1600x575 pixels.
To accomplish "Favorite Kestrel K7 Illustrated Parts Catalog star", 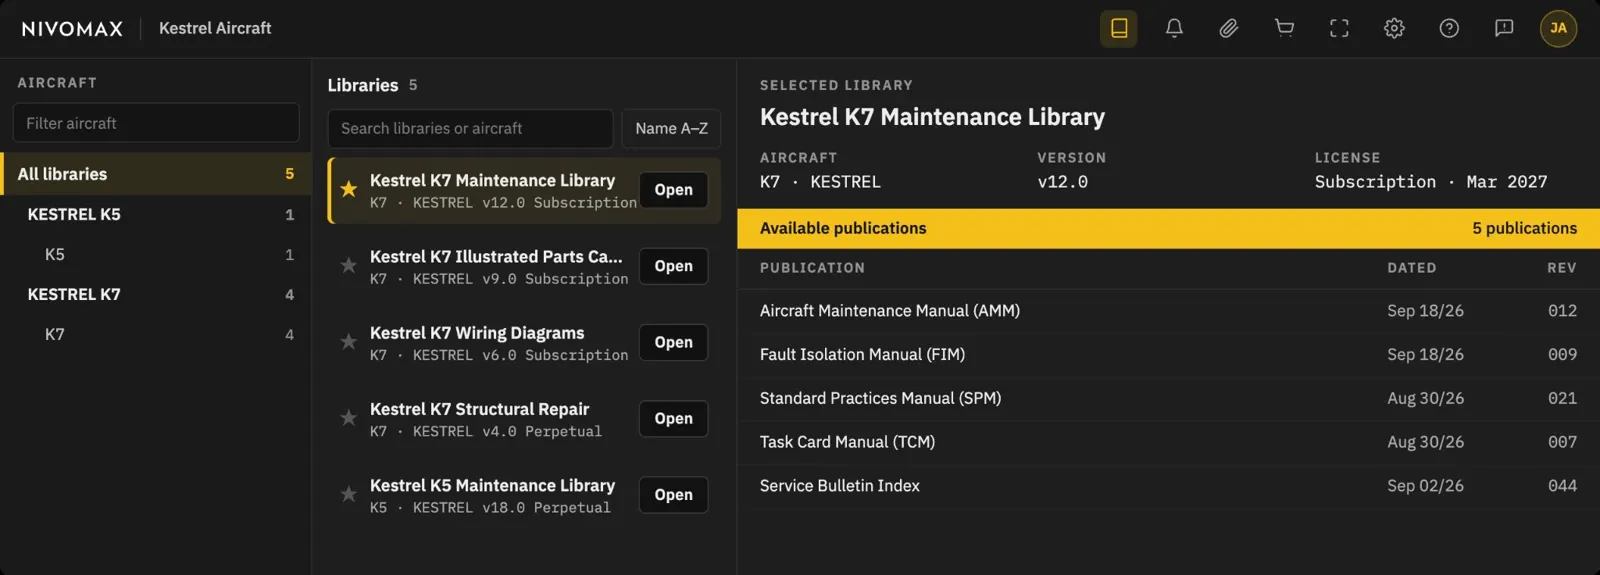I will coord(349,265).
